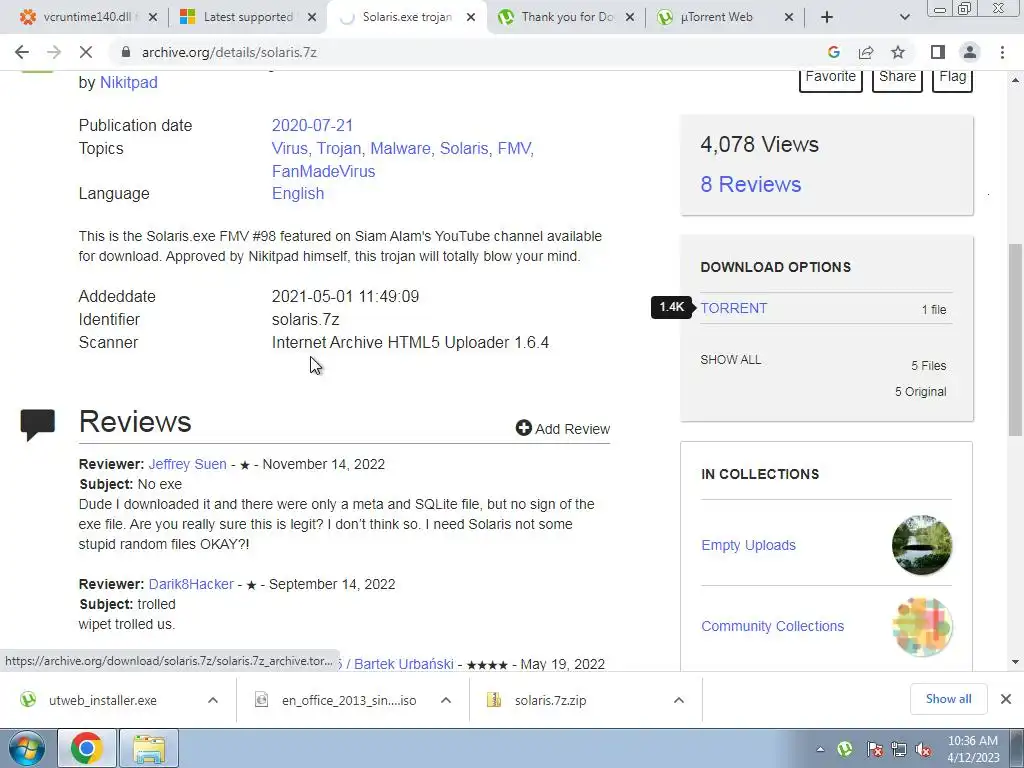
Task: Open reviewer Darik8Hacker's profile
Action: (191, 584)
